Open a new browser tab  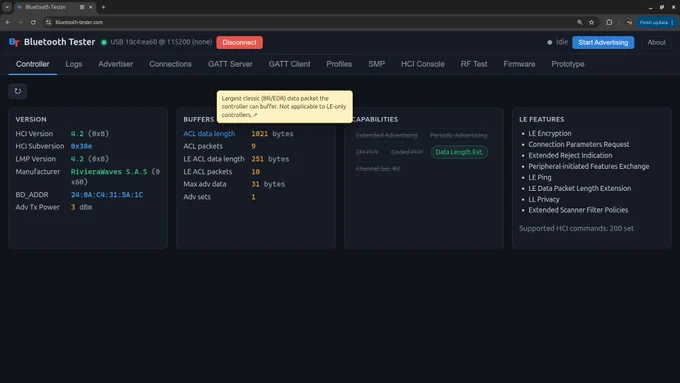(103, 7)
